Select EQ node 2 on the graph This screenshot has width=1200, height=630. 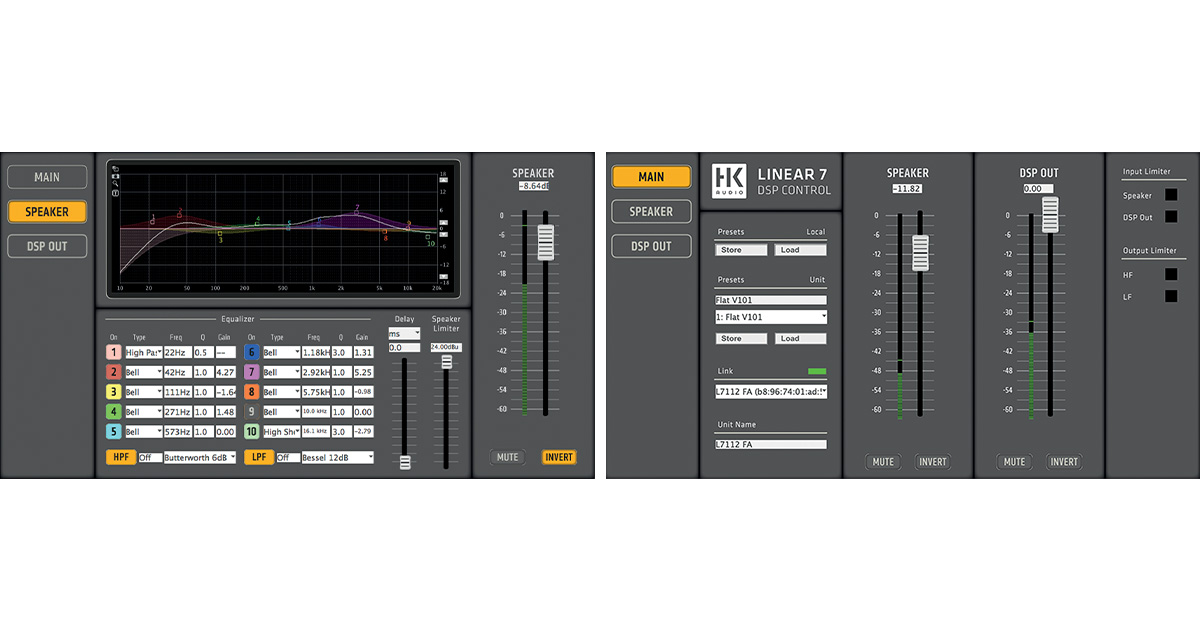pos(179,216)
